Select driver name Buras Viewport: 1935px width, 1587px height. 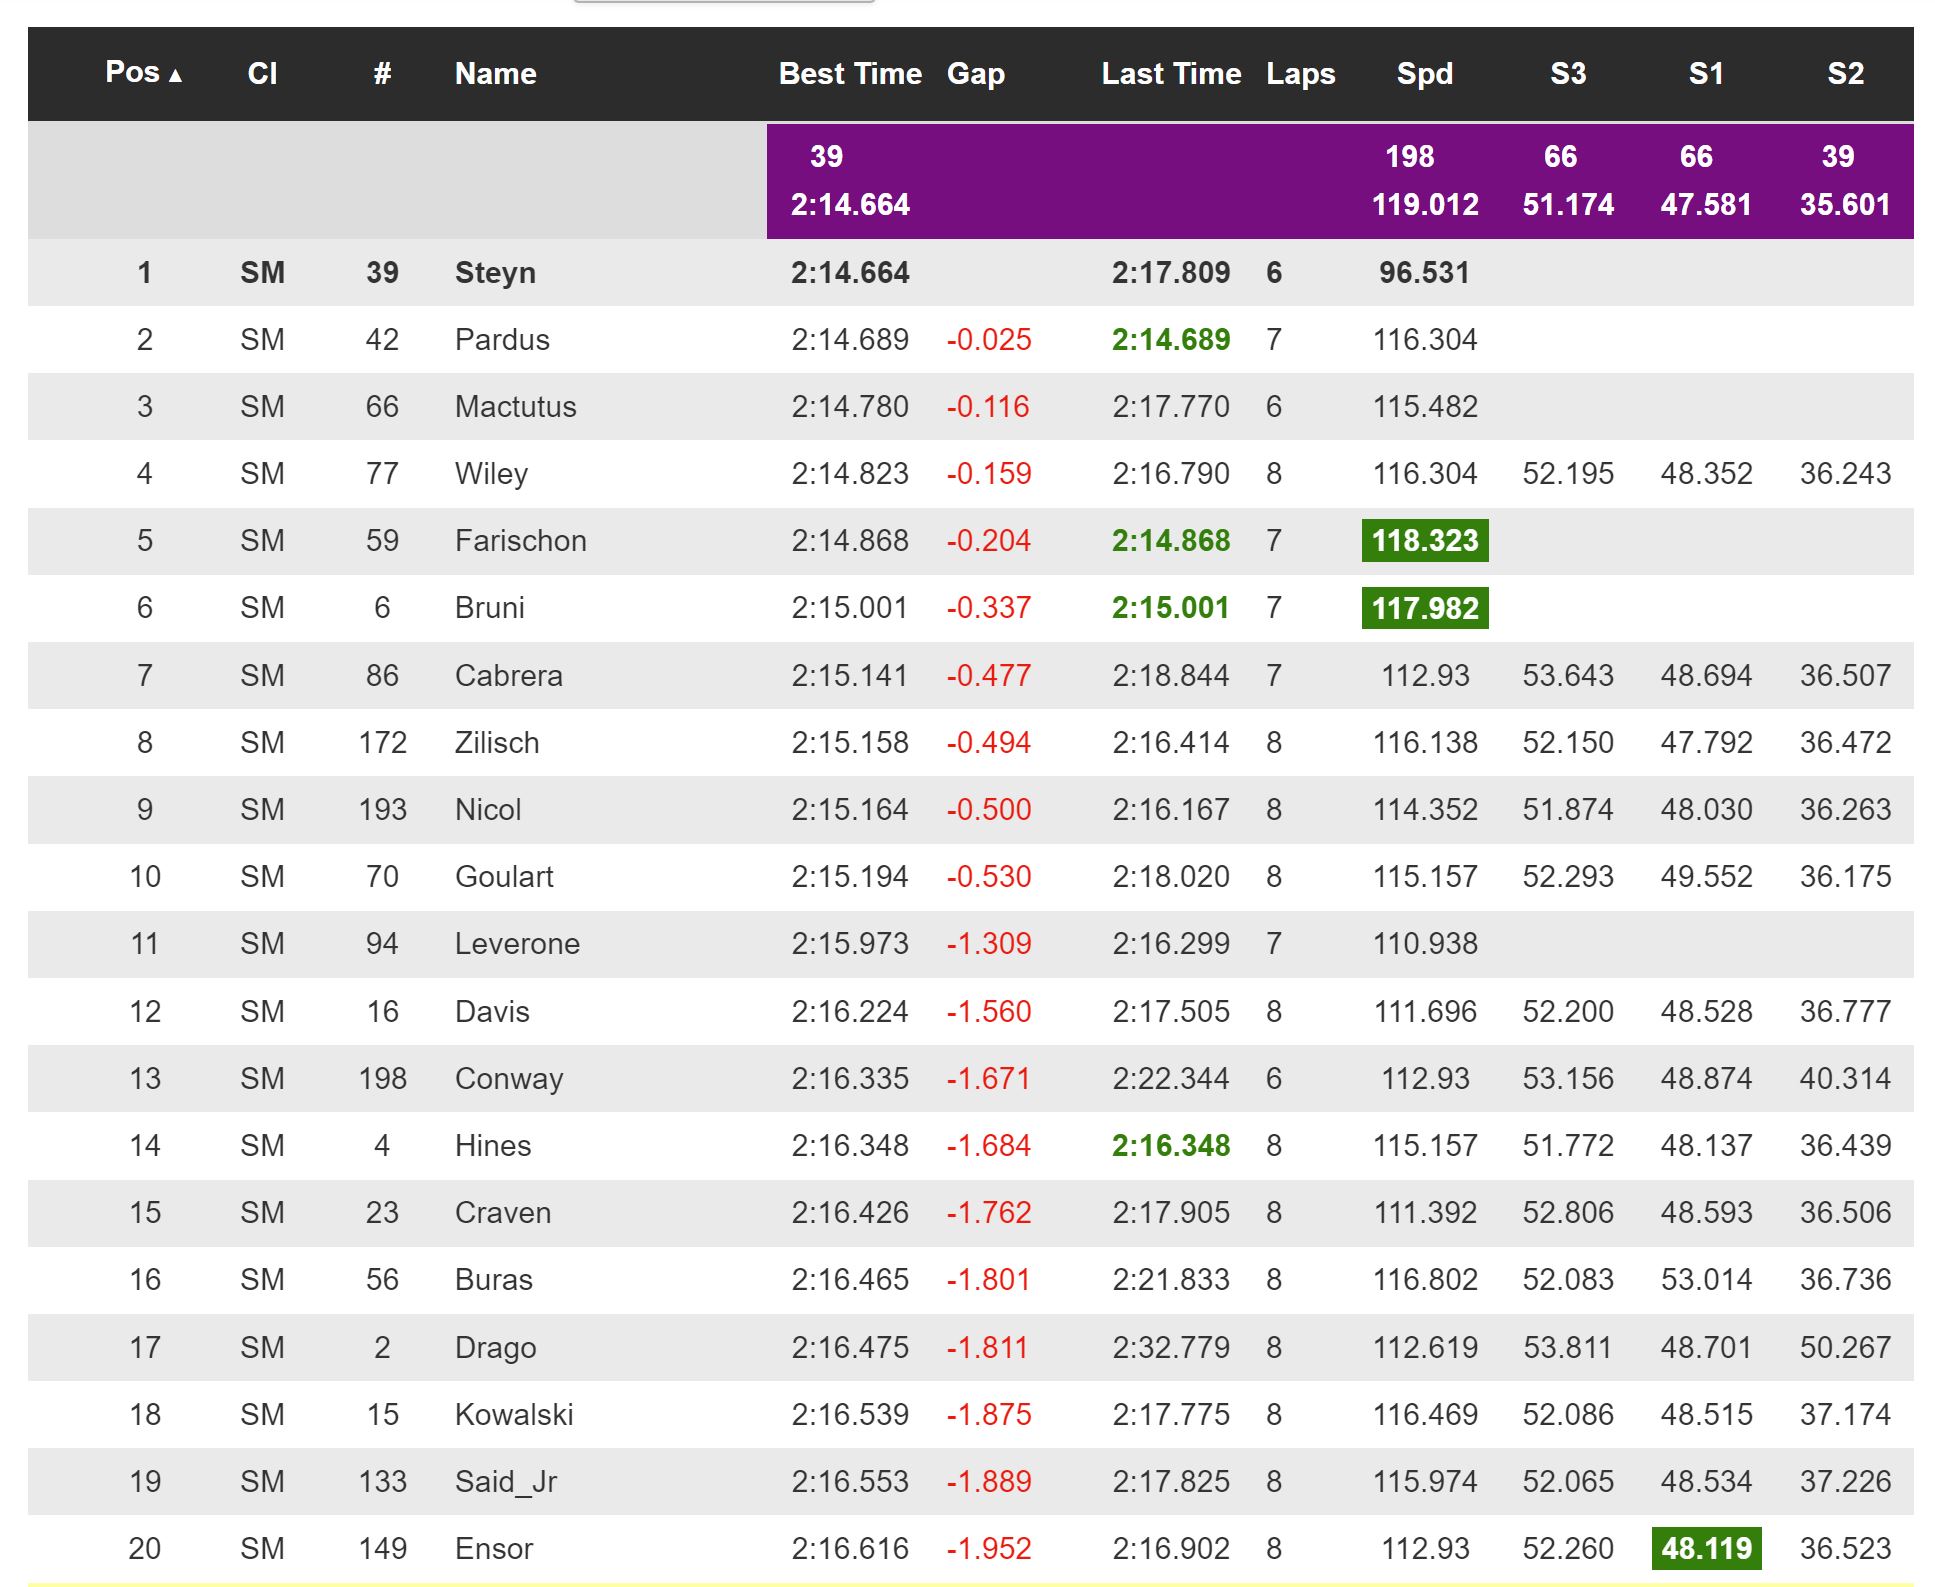pyautogui.click(x=493, y=1280)
